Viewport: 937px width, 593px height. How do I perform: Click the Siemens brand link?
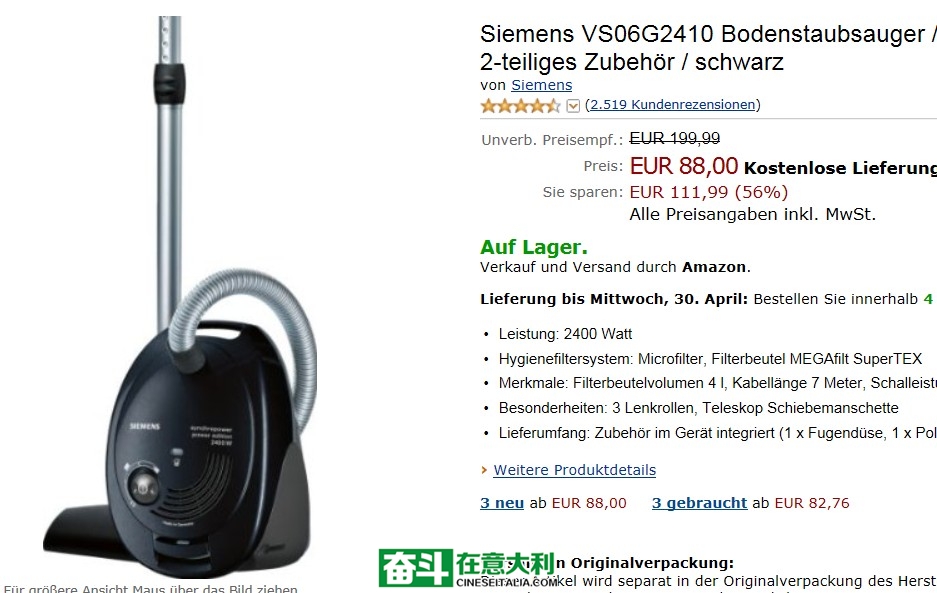(541, 85)
